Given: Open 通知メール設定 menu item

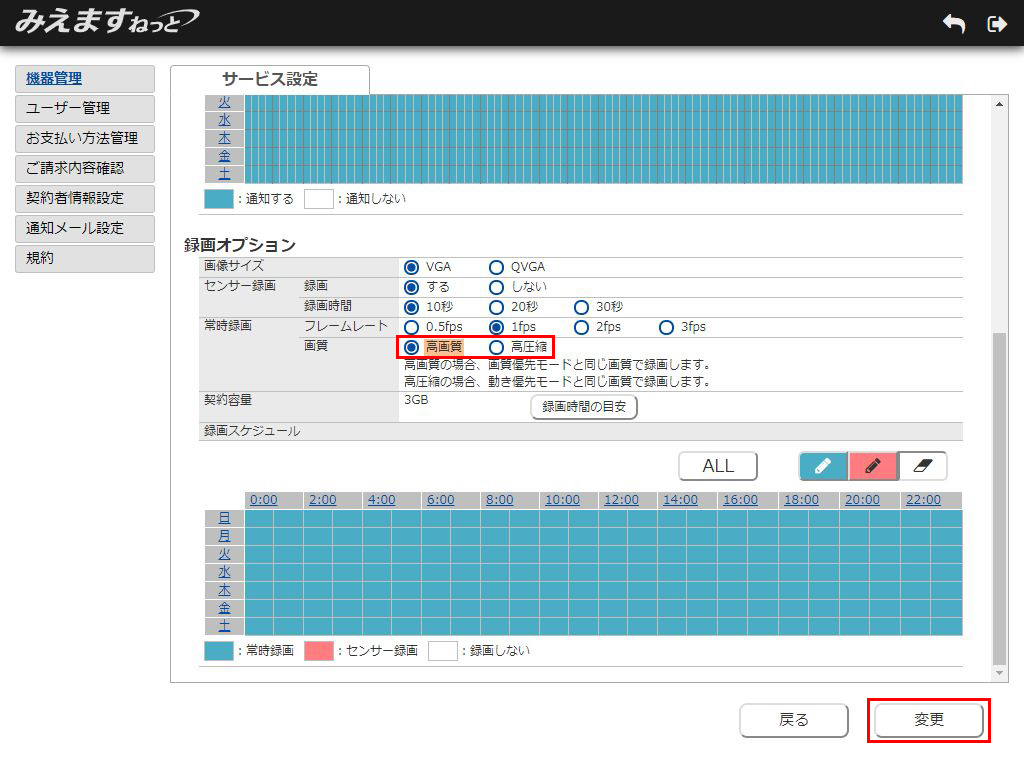Looking at the screenshot, I should [85, 228].
